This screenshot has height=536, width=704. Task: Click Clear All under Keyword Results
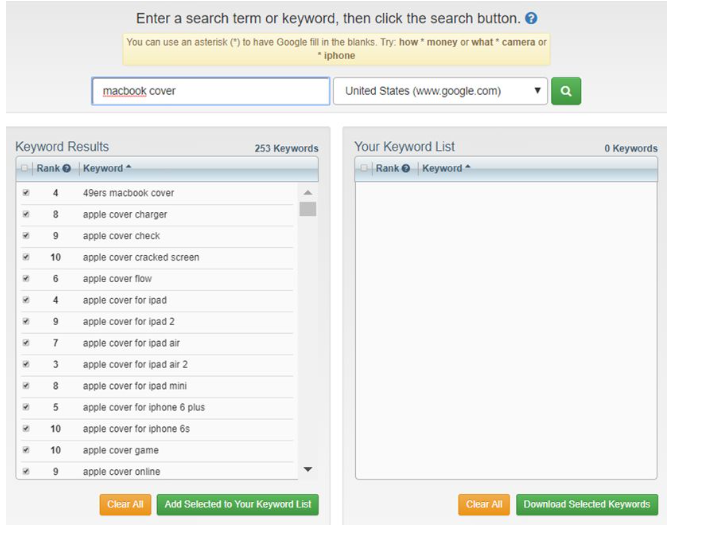coord(125,505)
